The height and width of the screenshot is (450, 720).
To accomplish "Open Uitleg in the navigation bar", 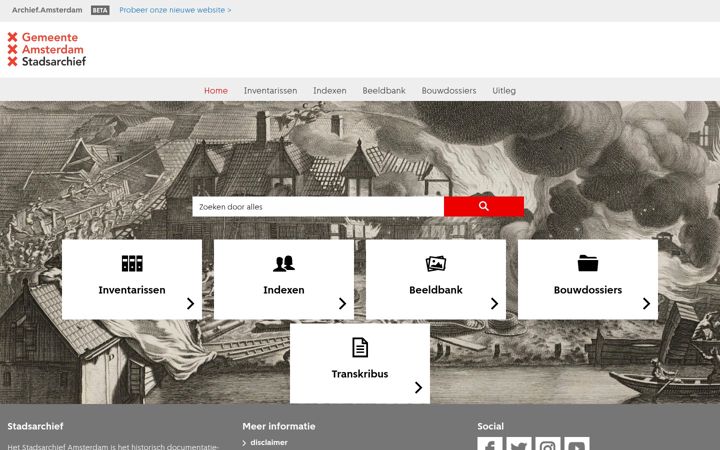I will (x=504, y=90).
